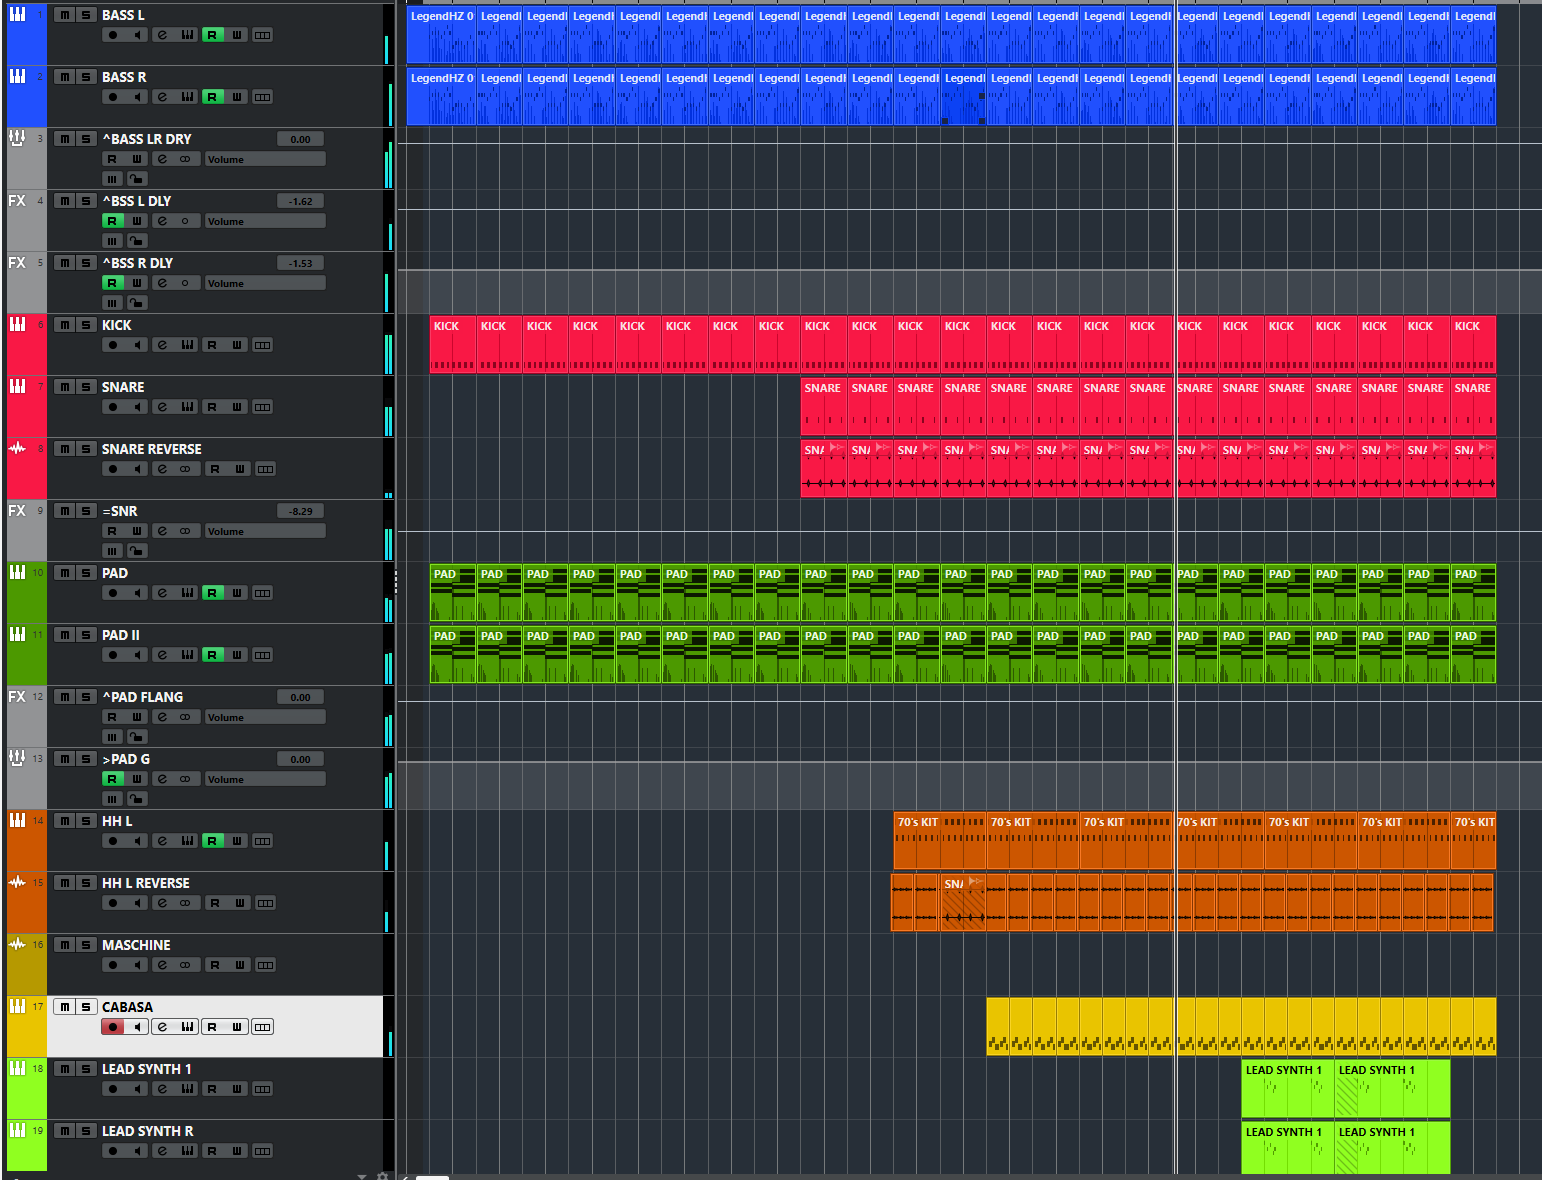The width and height of the screenshot is (1542, 1180).
Task: Select first LEAD SYNTH 1 part on LEAD SYNTH R
Action: click(x=1288, y=1147)
